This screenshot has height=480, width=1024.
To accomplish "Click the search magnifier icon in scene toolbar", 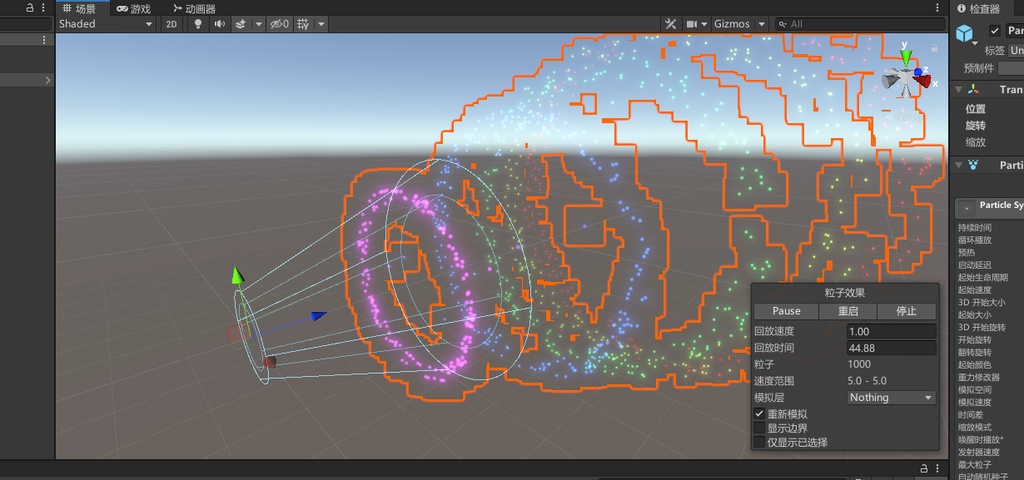I will point(782,24).
